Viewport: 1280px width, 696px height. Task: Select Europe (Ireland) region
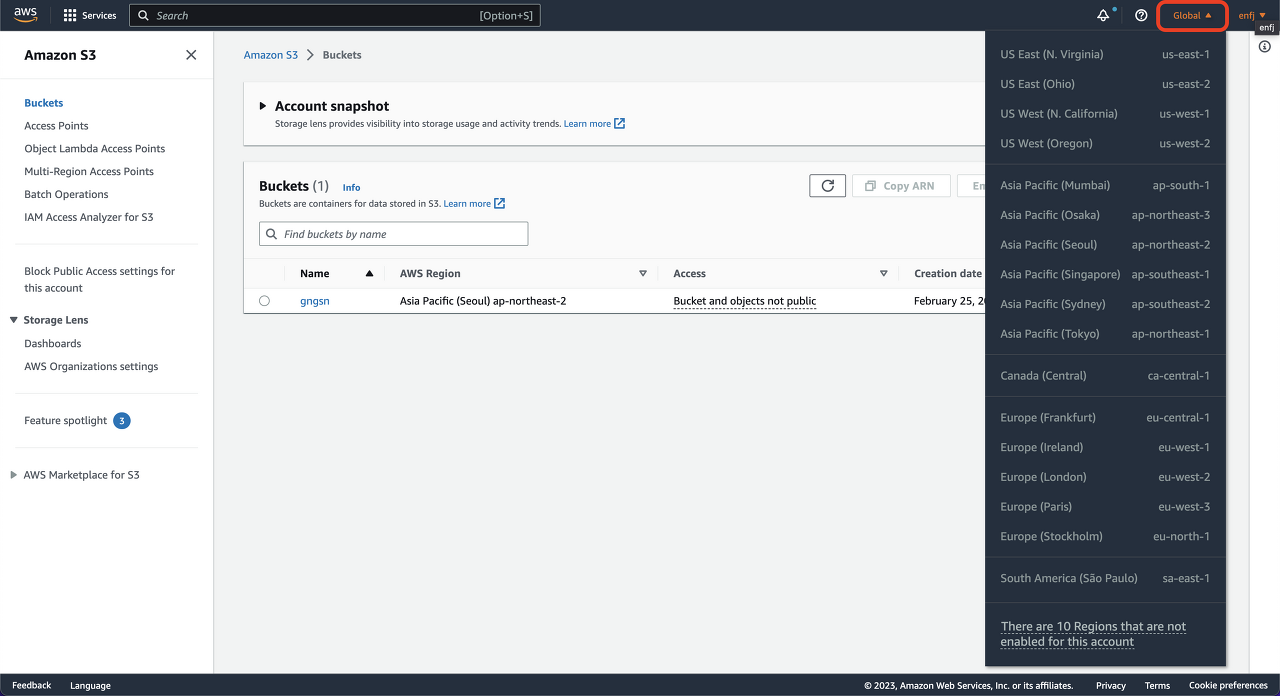[1105, 448]
